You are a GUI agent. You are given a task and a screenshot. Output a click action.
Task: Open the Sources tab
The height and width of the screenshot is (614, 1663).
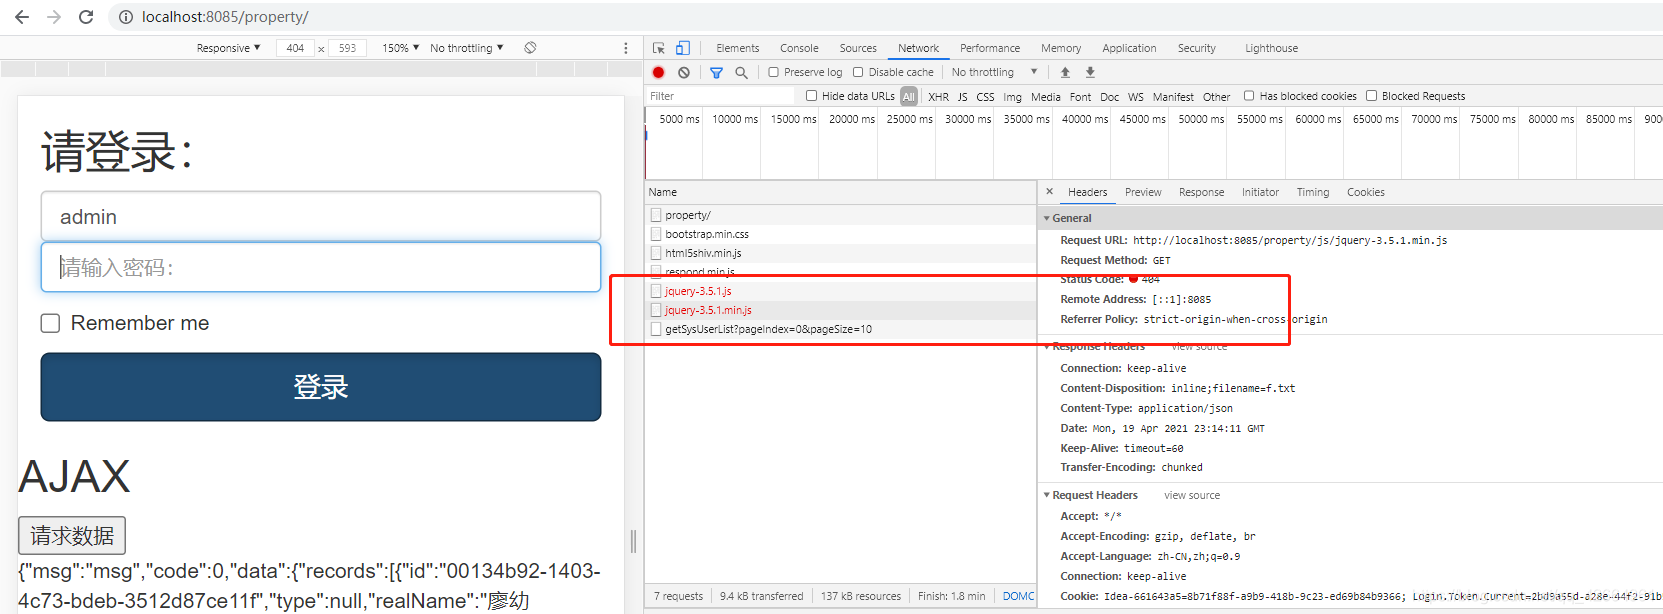858,48
